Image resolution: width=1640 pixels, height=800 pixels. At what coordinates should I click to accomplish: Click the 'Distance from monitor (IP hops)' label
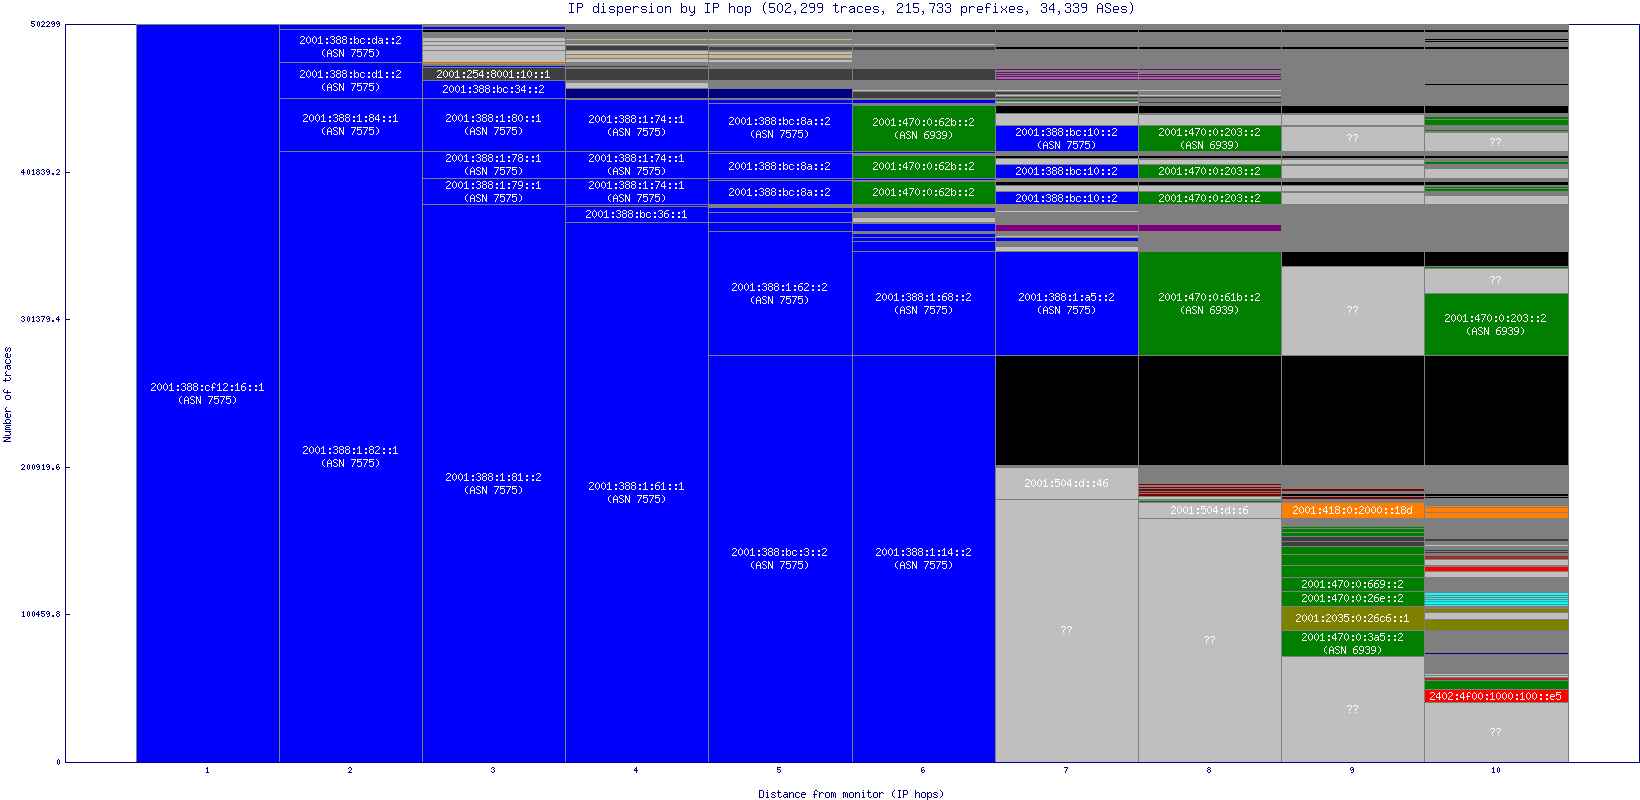pyautogui.click(x=851, y=794)
